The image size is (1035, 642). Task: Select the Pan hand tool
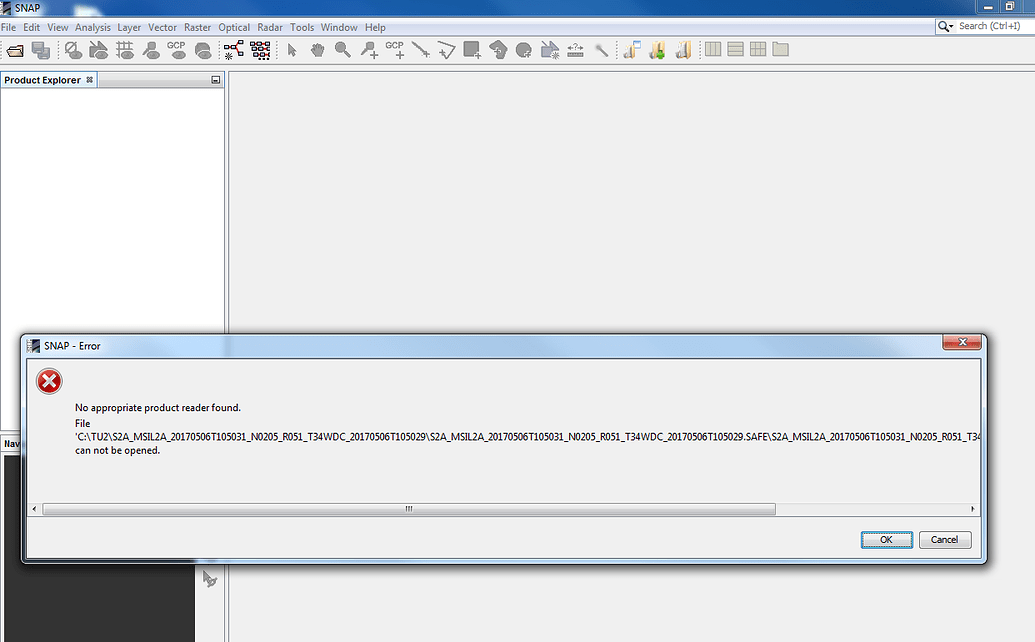[318, 49]
